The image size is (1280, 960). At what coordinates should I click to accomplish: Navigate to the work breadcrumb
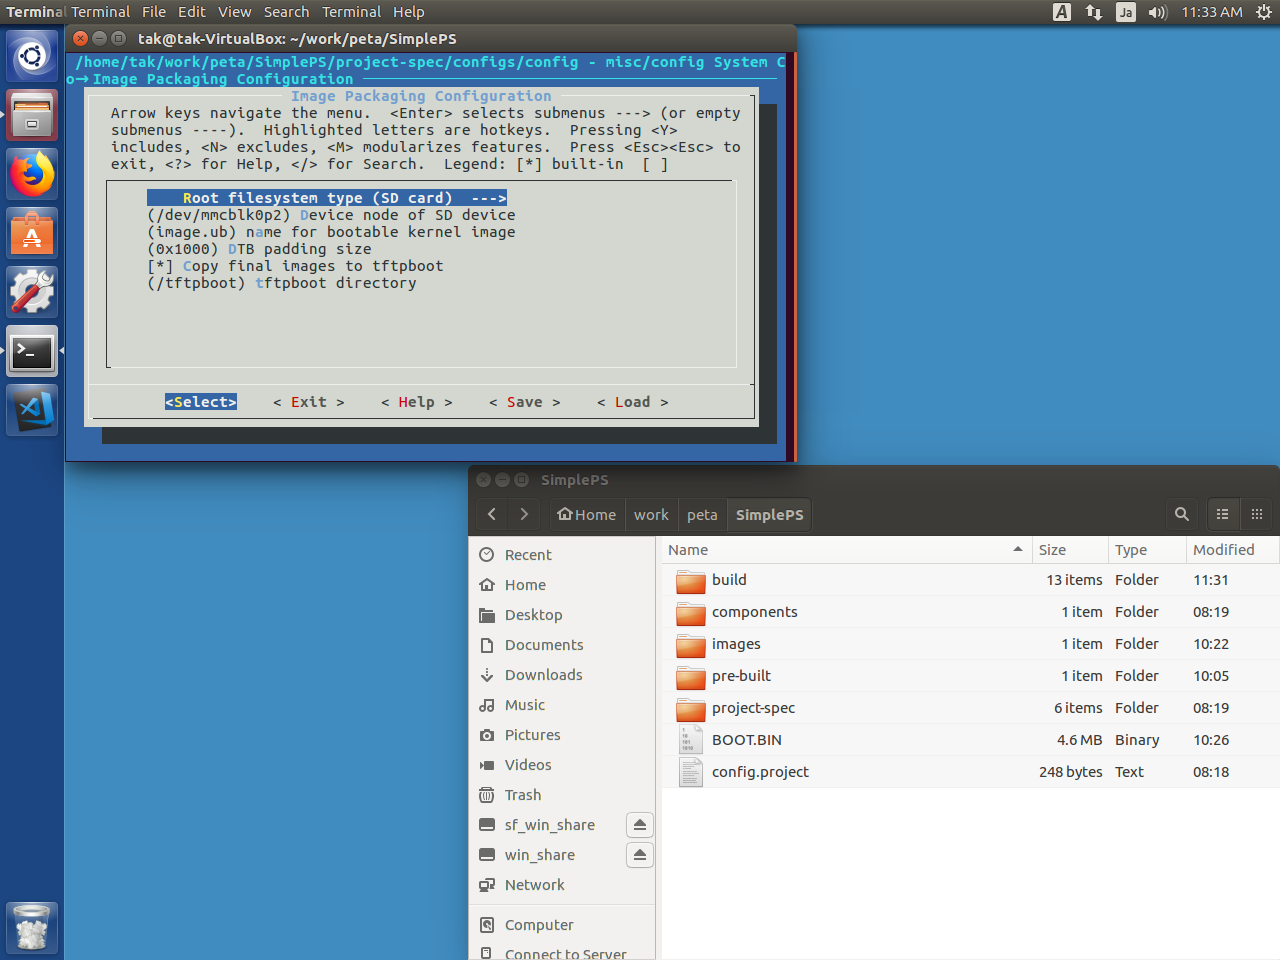click(x=651, y=514)
